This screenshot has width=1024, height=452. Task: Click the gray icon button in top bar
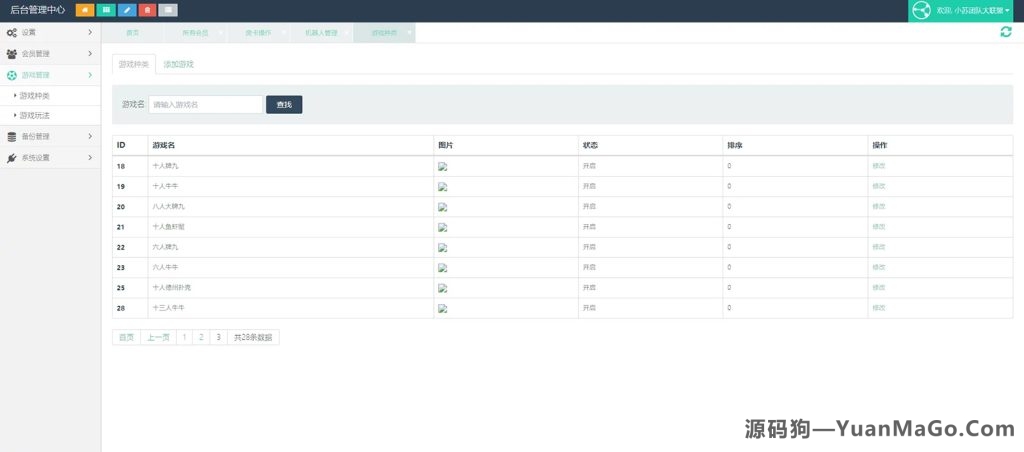click(168, 10)
